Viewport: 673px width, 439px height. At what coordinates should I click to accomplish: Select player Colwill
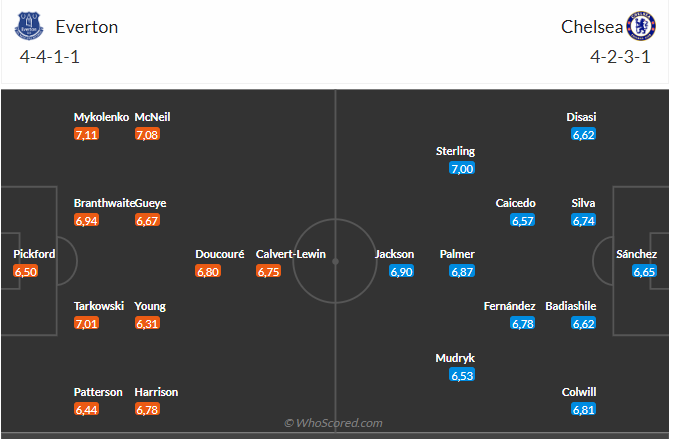click(579, 392)
